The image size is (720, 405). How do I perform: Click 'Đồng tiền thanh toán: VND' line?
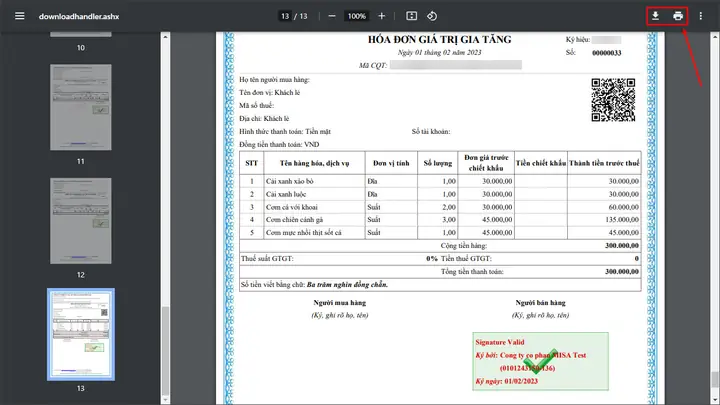[x=279, y=144]
